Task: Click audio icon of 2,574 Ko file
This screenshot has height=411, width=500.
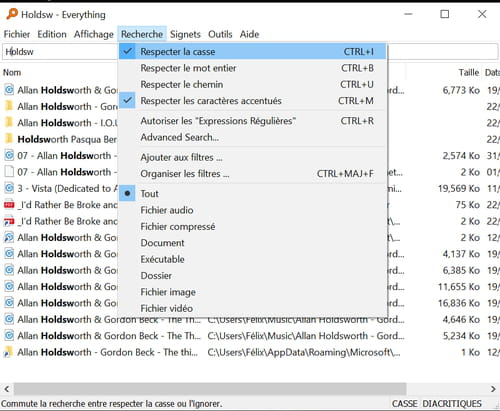Action: (9, 155)
